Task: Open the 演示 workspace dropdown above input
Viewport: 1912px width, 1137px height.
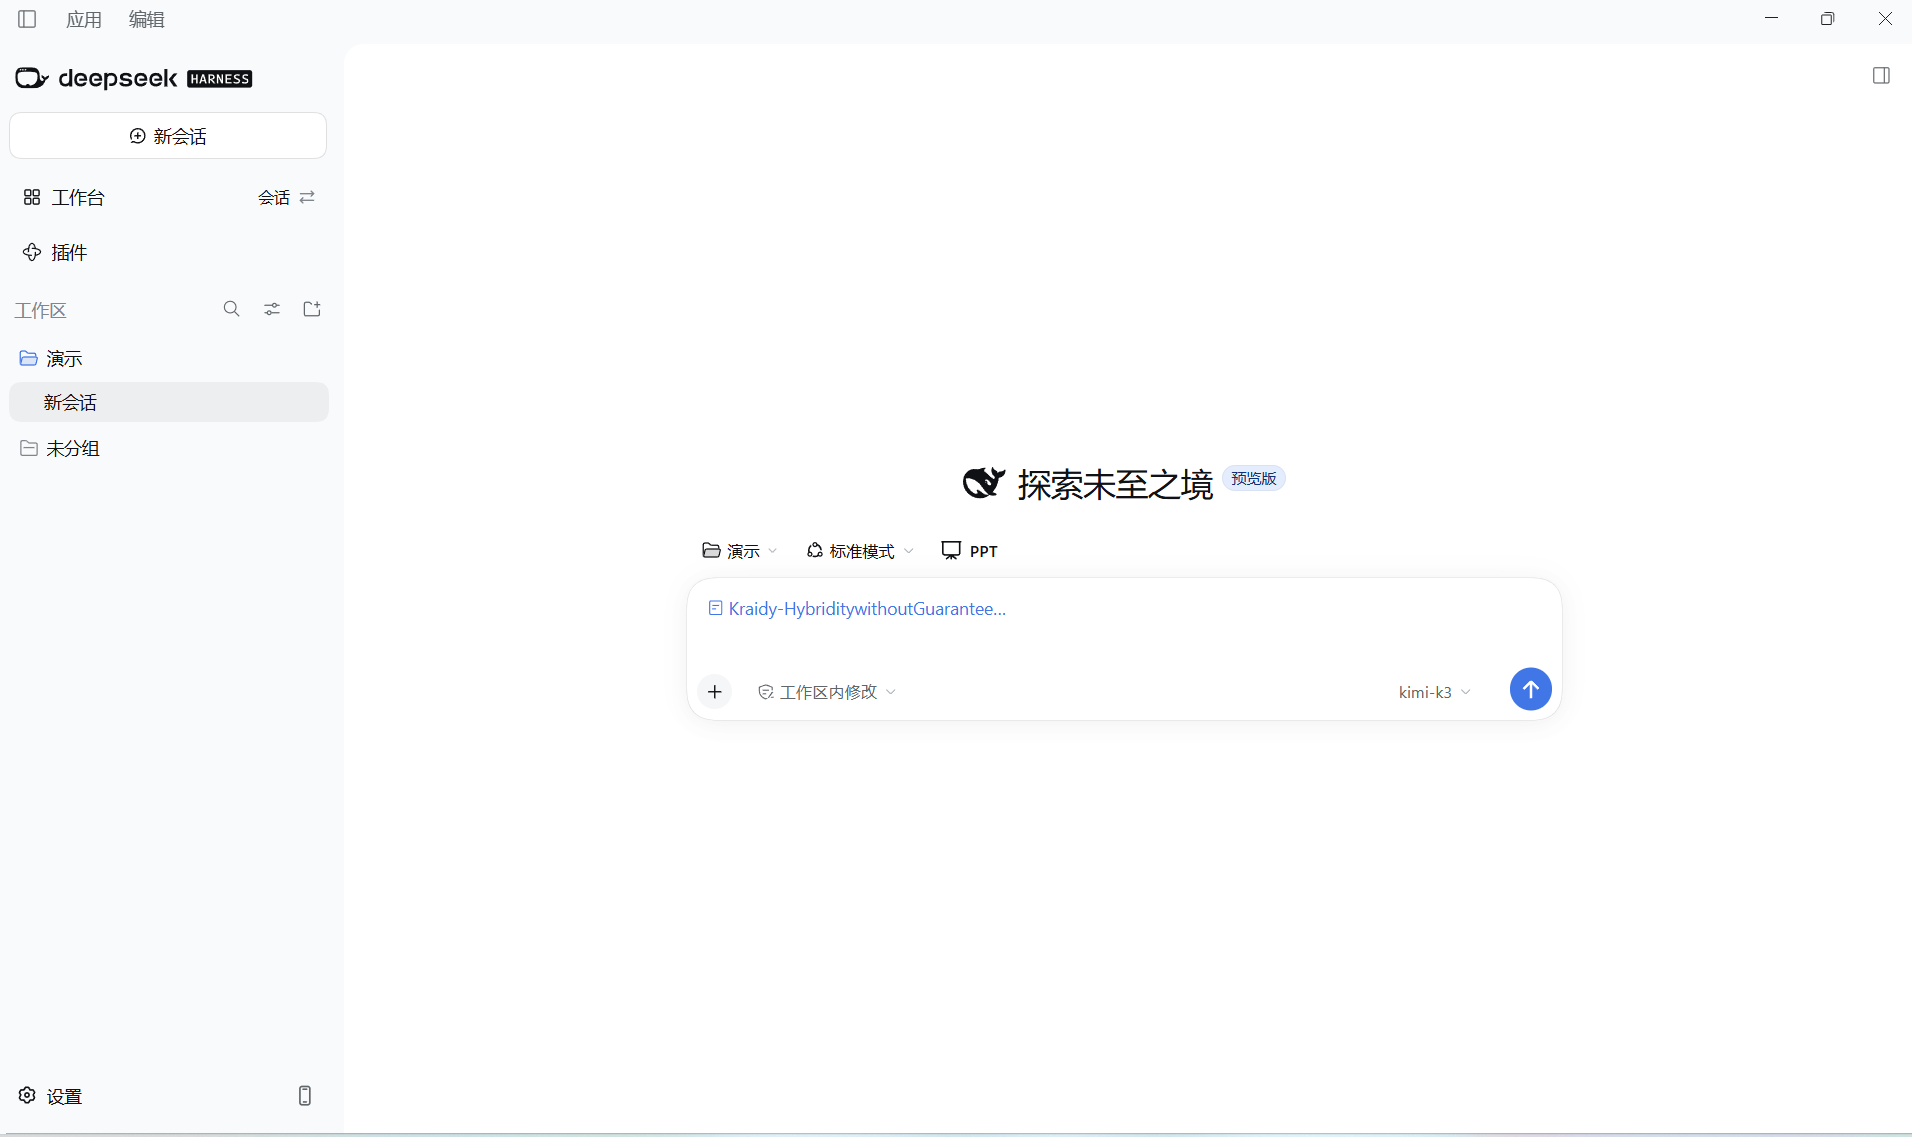Action: (739, 551)
